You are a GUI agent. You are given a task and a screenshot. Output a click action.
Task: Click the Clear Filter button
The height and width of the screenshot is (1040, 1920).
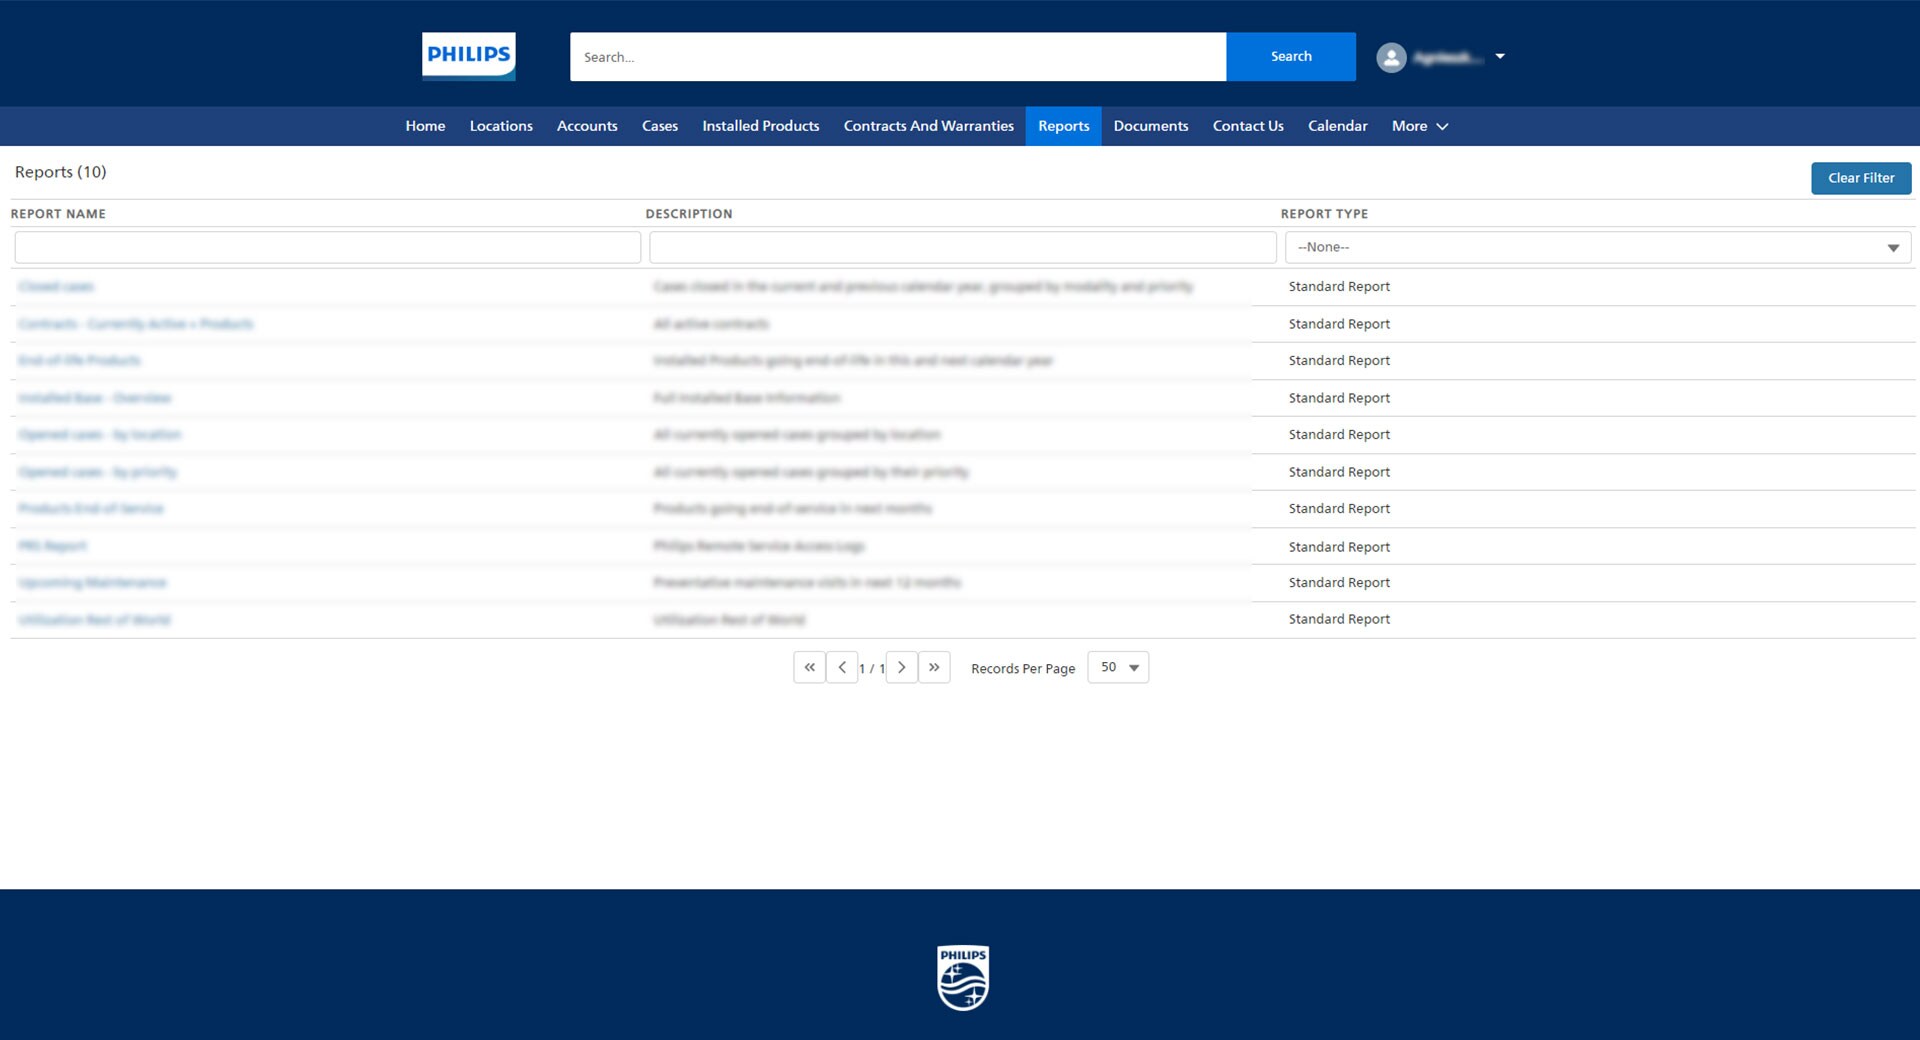click(x=1860, y=178)
